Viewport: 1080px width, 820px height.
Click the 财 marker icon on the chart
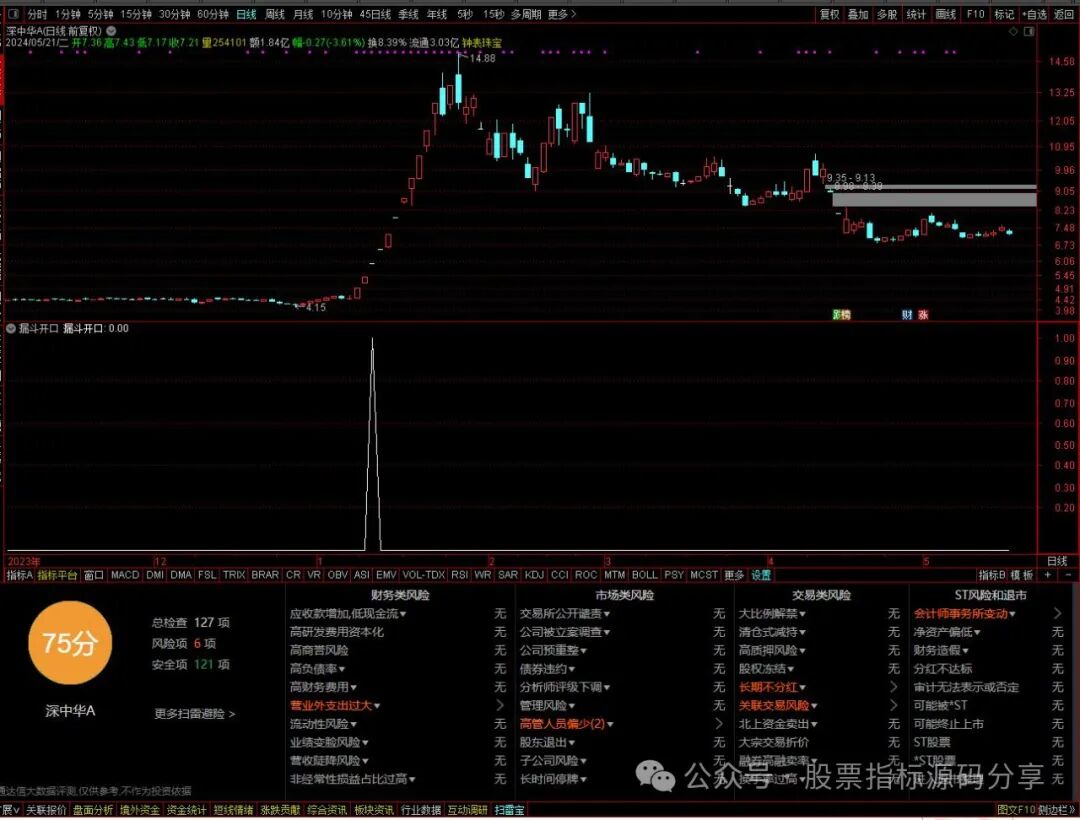click(907, 315)
